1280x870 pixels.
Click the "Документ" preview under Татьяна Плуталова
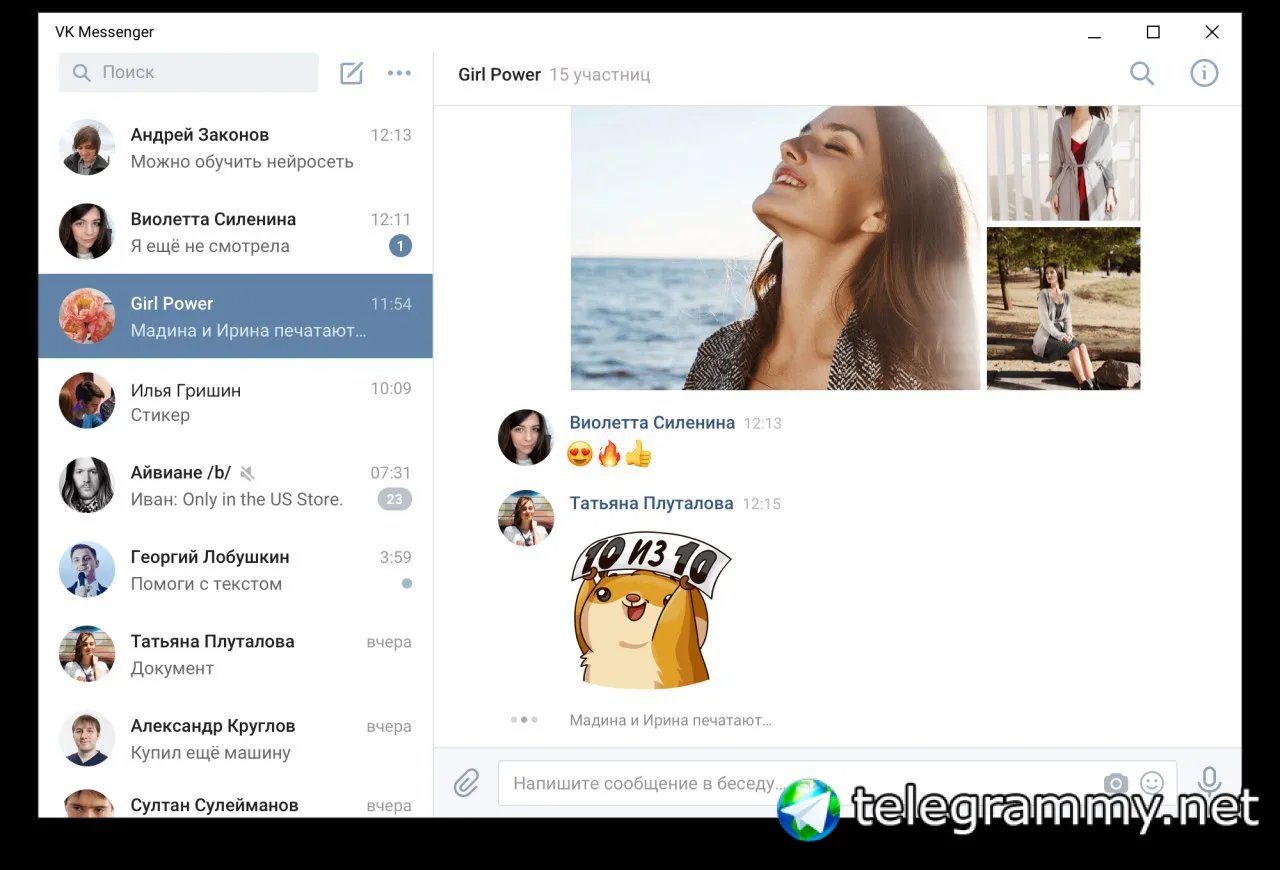coord(172,668)
